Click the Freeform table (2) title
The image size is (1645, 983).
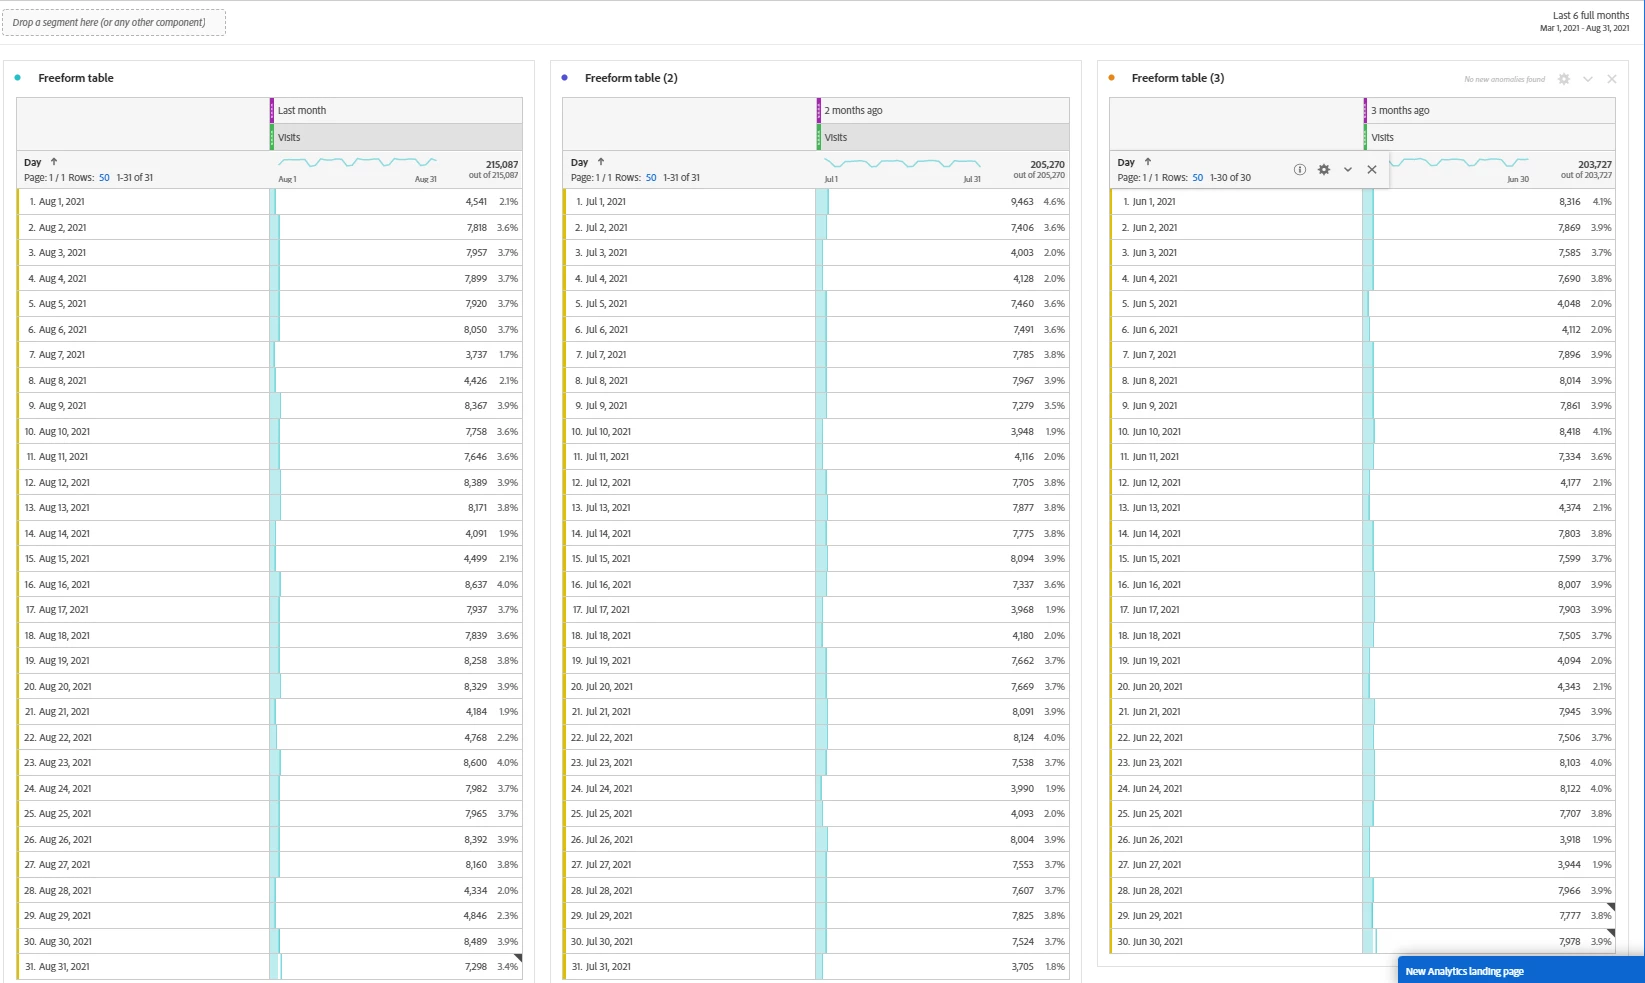click(631, 78)
